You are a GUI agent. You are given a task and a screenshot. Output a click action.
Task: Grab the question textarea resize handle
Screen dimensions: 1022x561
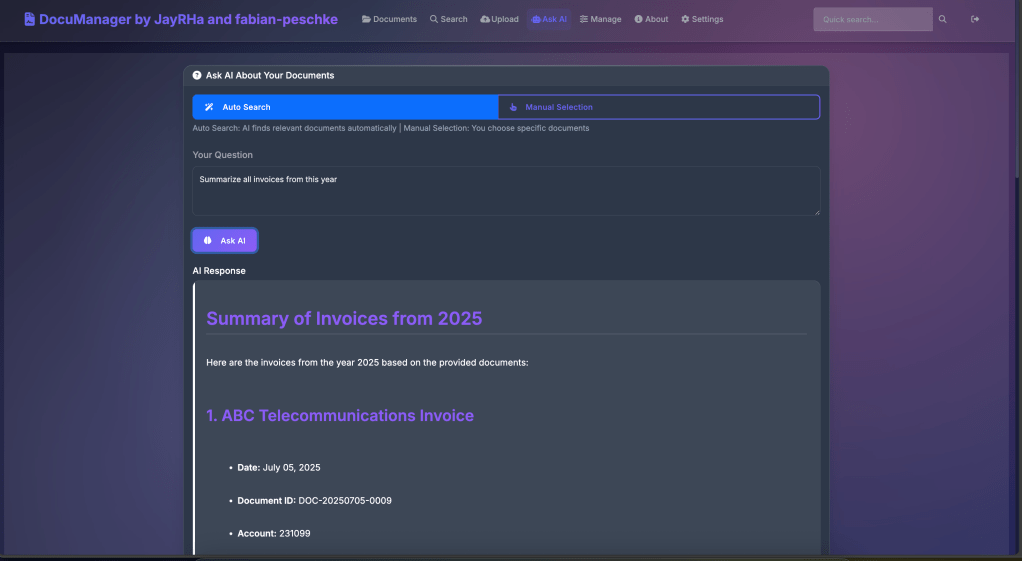pyautogui.click(x=816, y=211)
